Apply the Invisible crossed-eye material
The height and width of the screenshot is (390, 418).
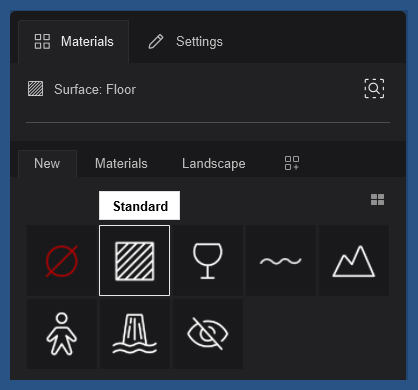208,334
